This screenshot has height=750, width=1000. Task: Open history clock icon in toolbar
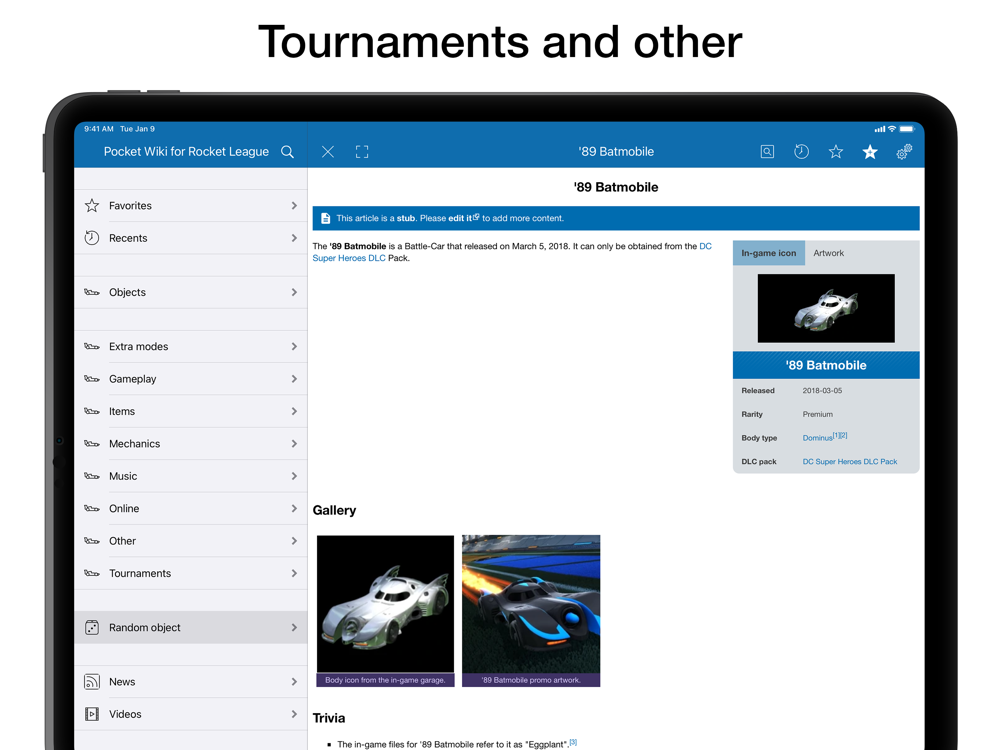point(802,152)
